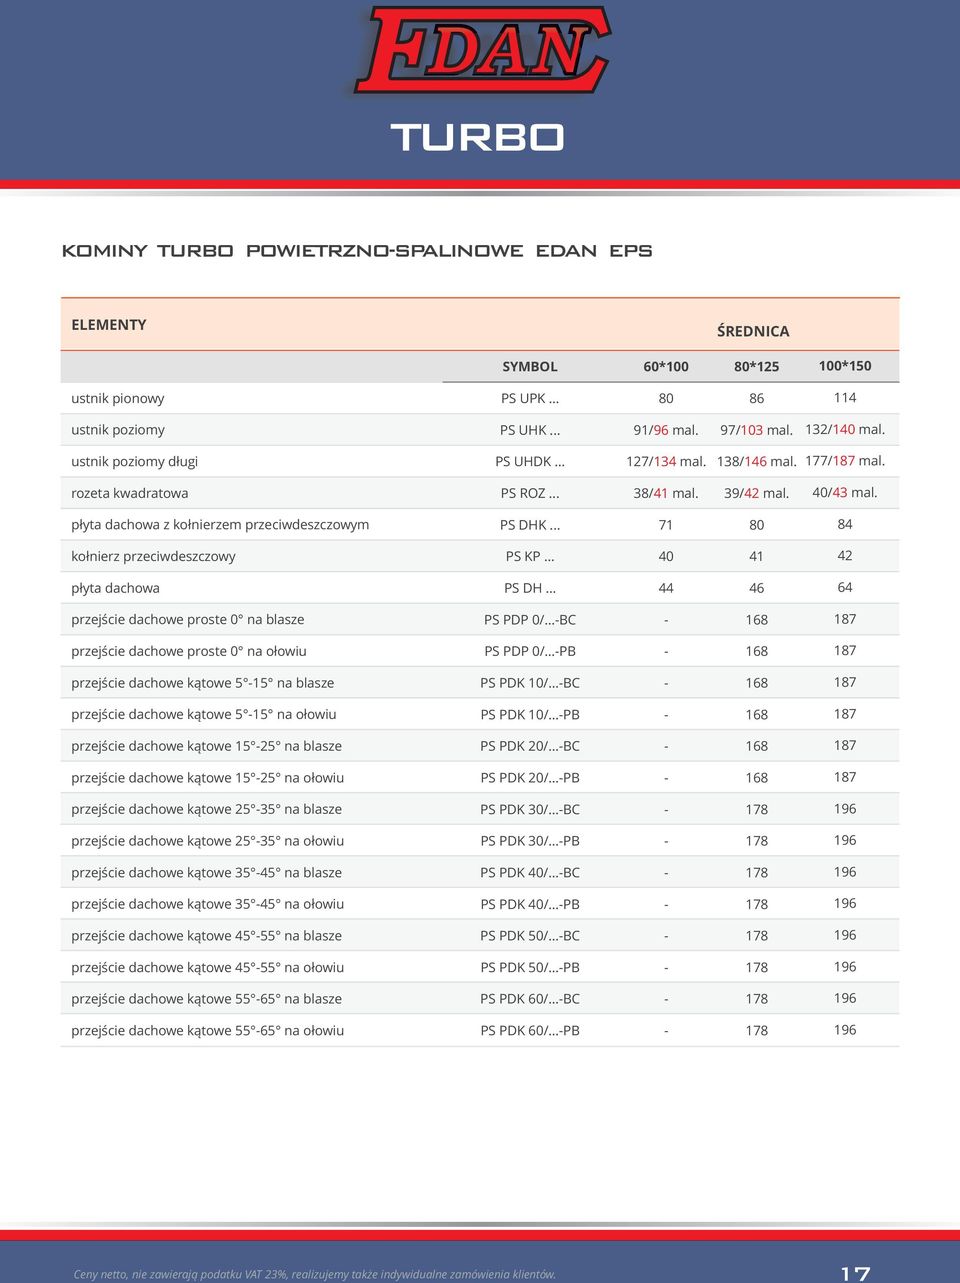
Task: Select symbol 'PS DH ...'
Action: point(530,588)
